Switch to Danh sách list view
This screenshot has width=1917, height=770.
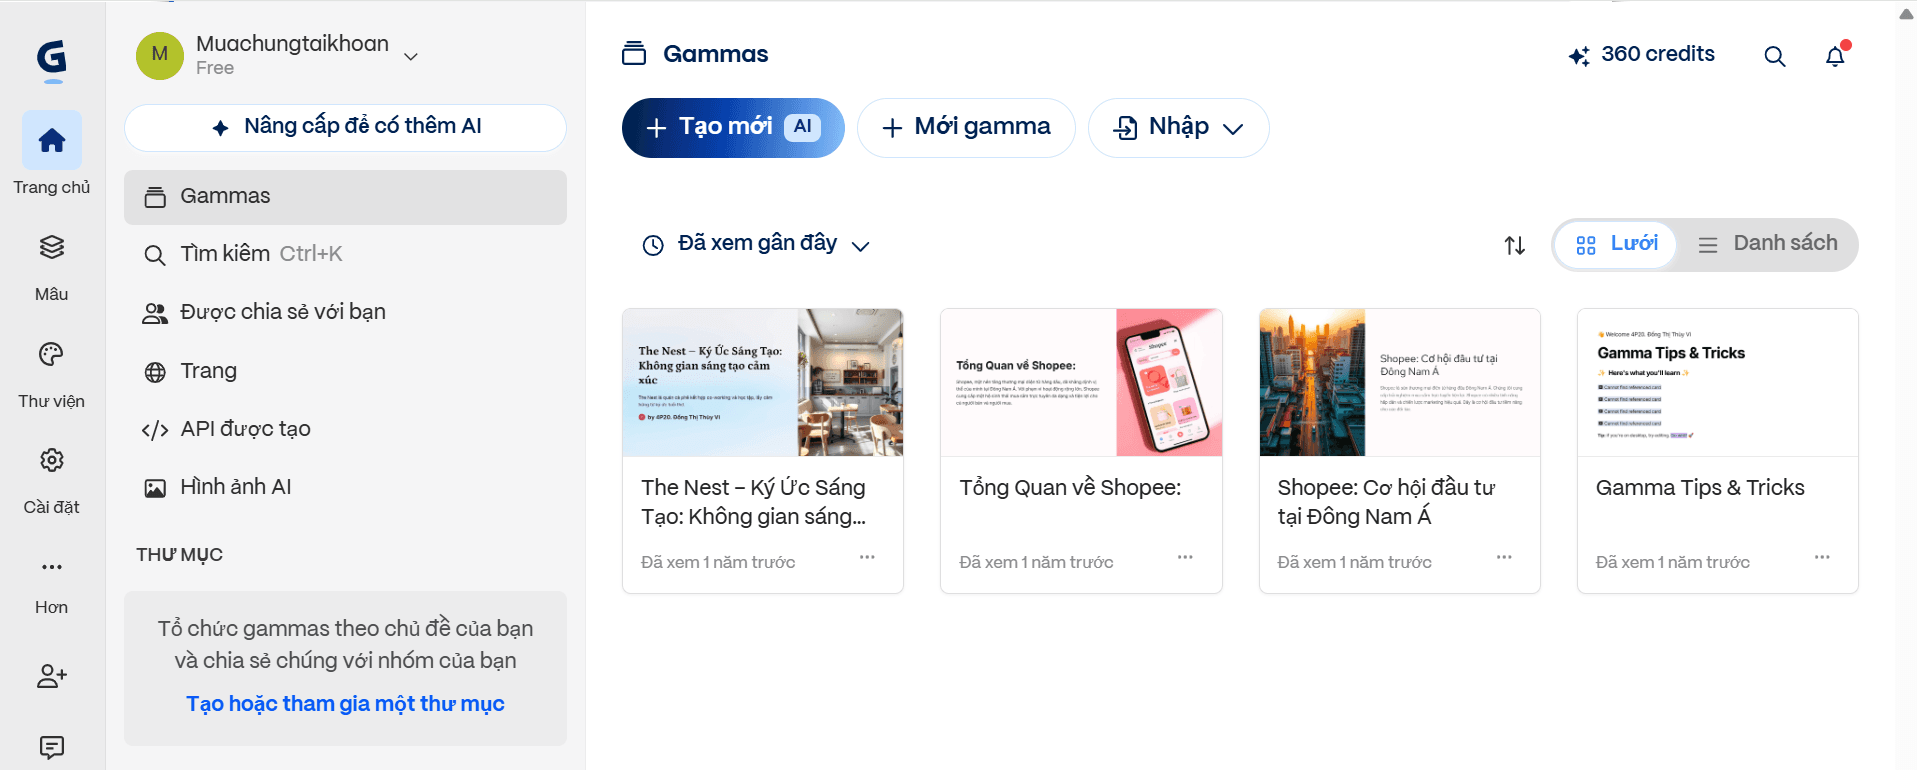[x=1767, y=244]
